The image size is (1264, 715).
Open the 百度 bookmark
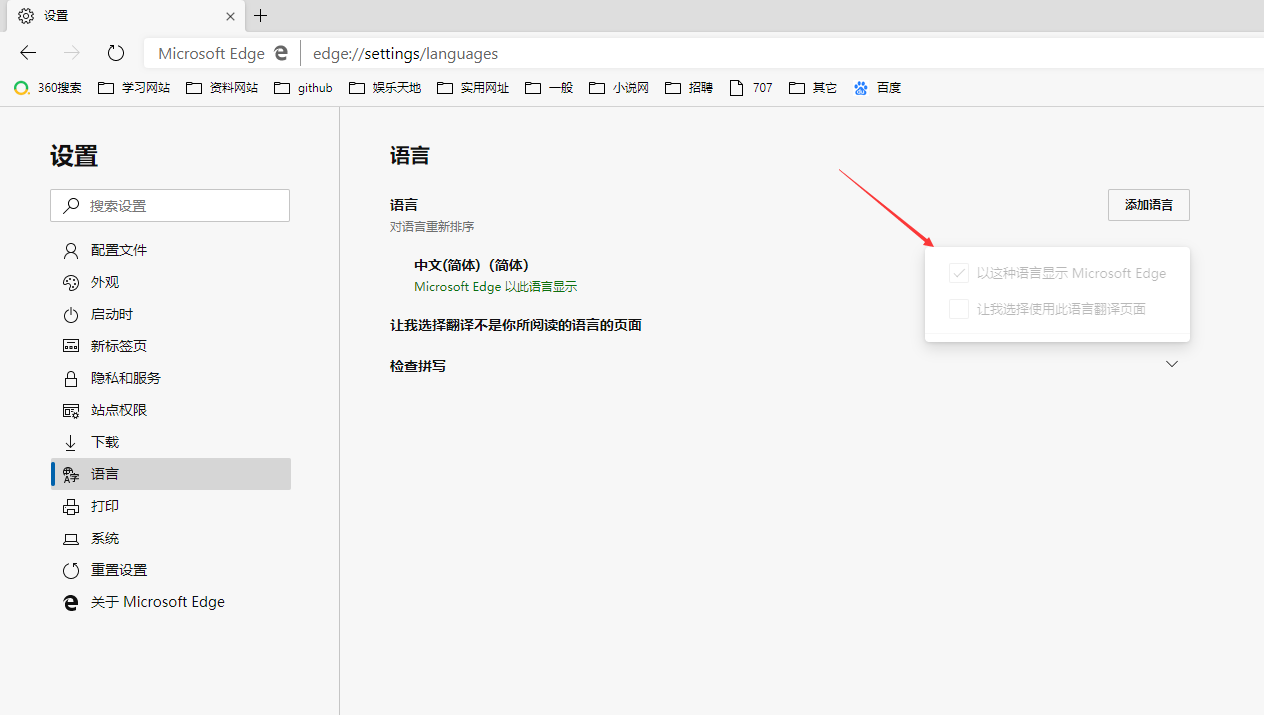coord(877,88)
